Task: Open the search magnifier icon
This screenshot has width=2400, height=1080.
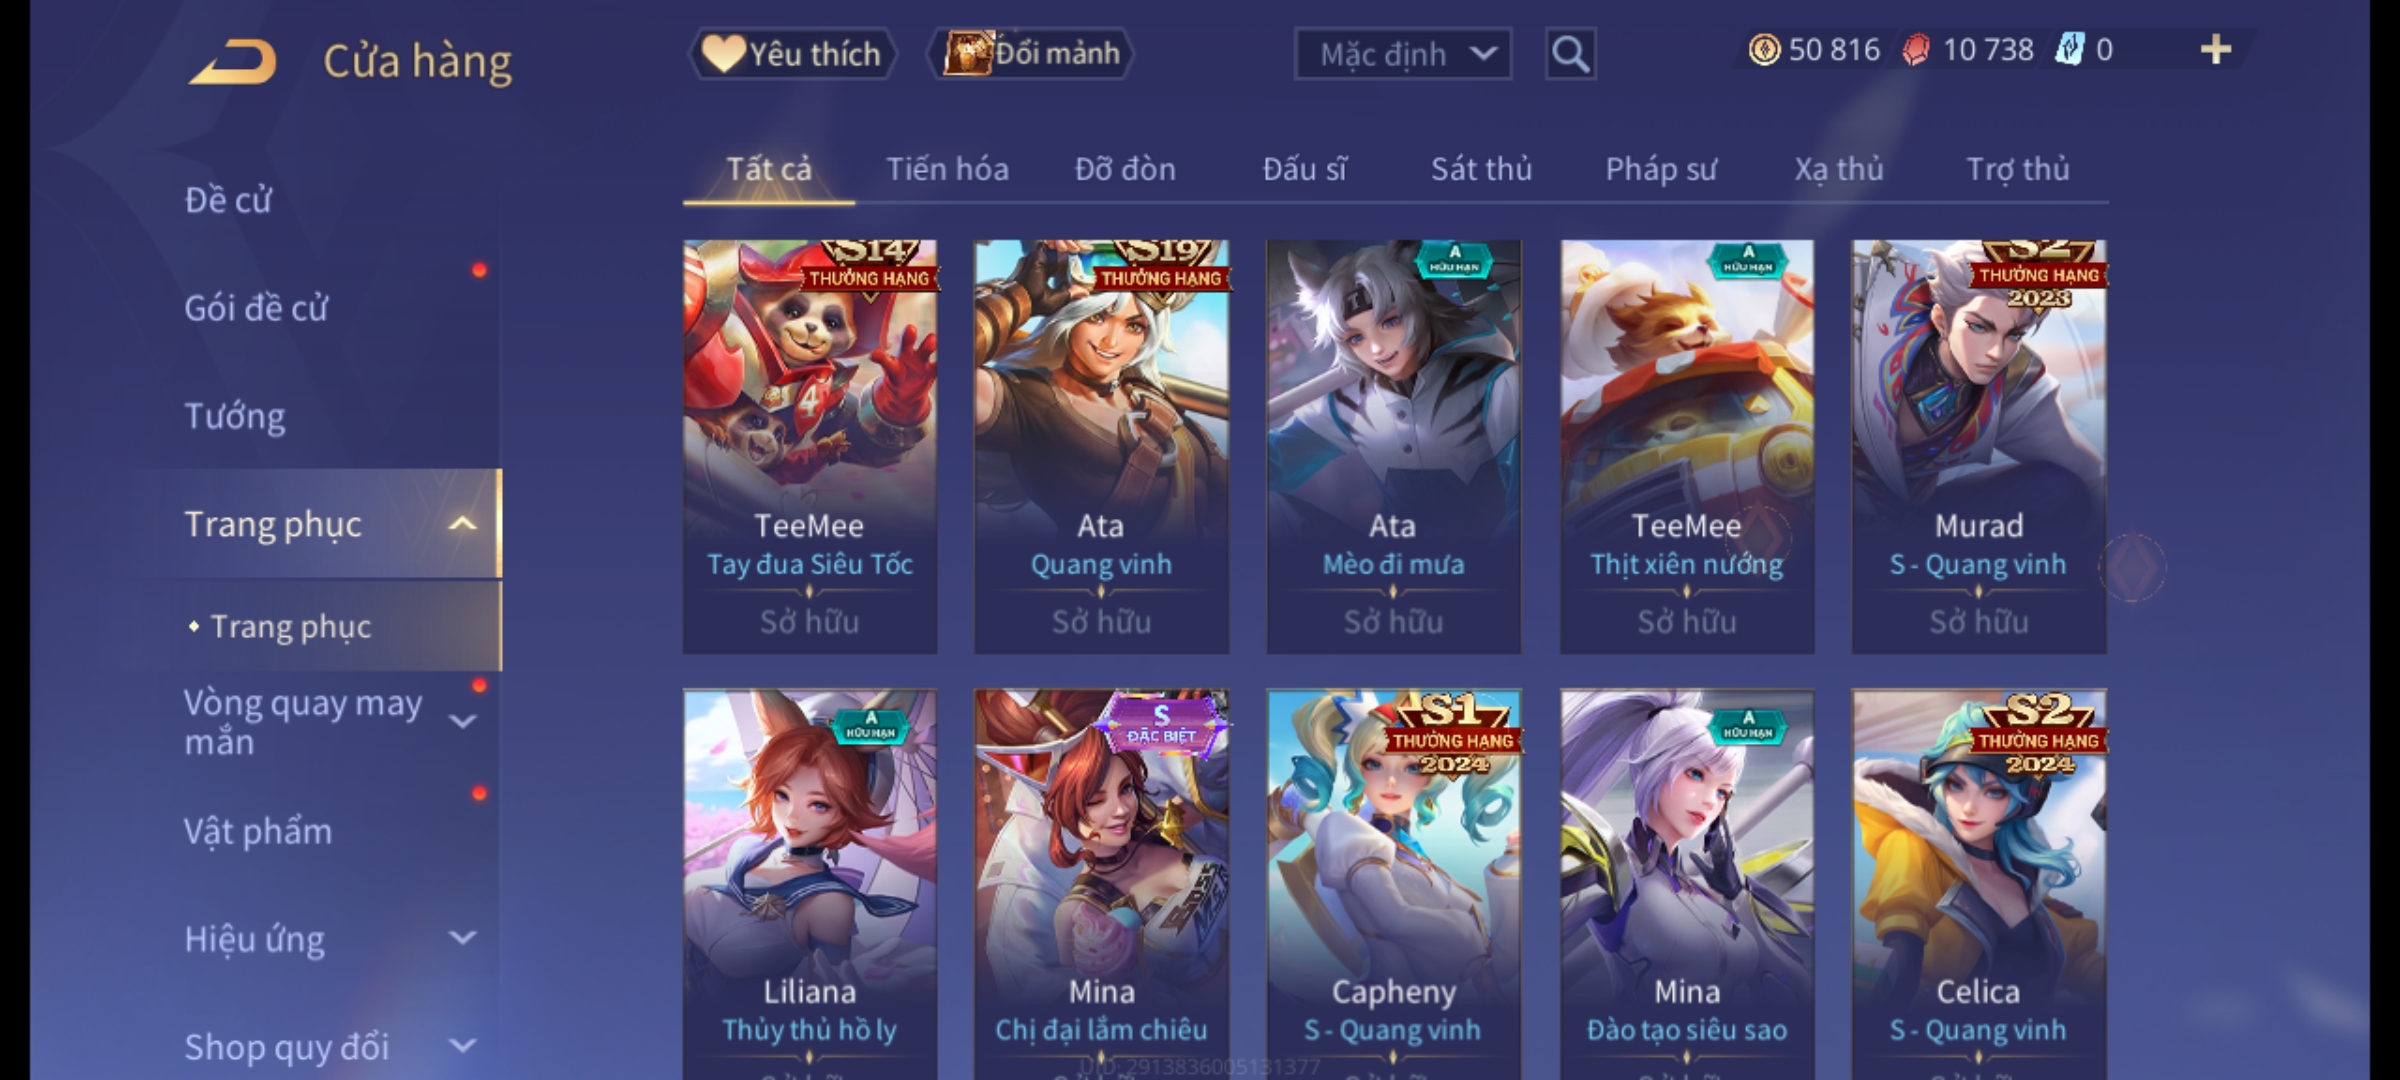Action: tap(1570, 54)
